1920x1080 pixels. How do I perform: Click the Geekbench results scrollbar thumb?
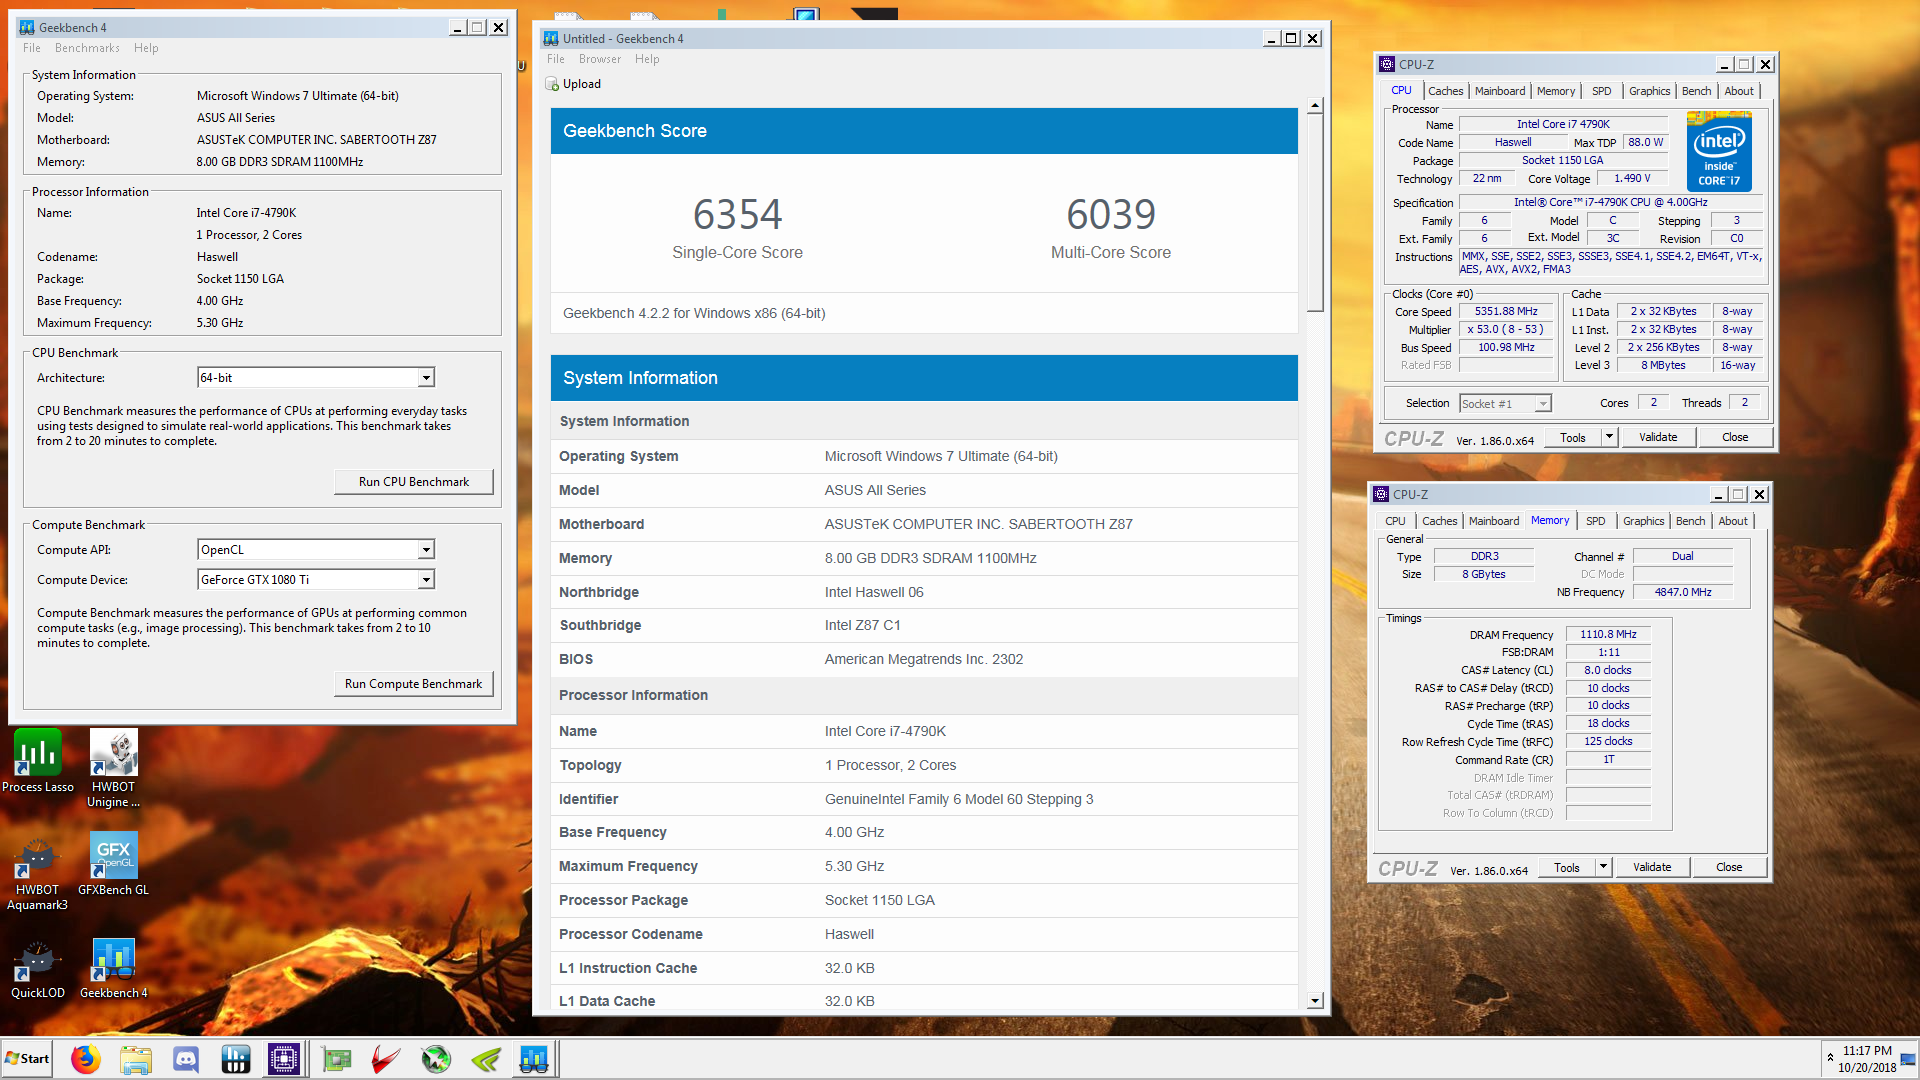1315,212
